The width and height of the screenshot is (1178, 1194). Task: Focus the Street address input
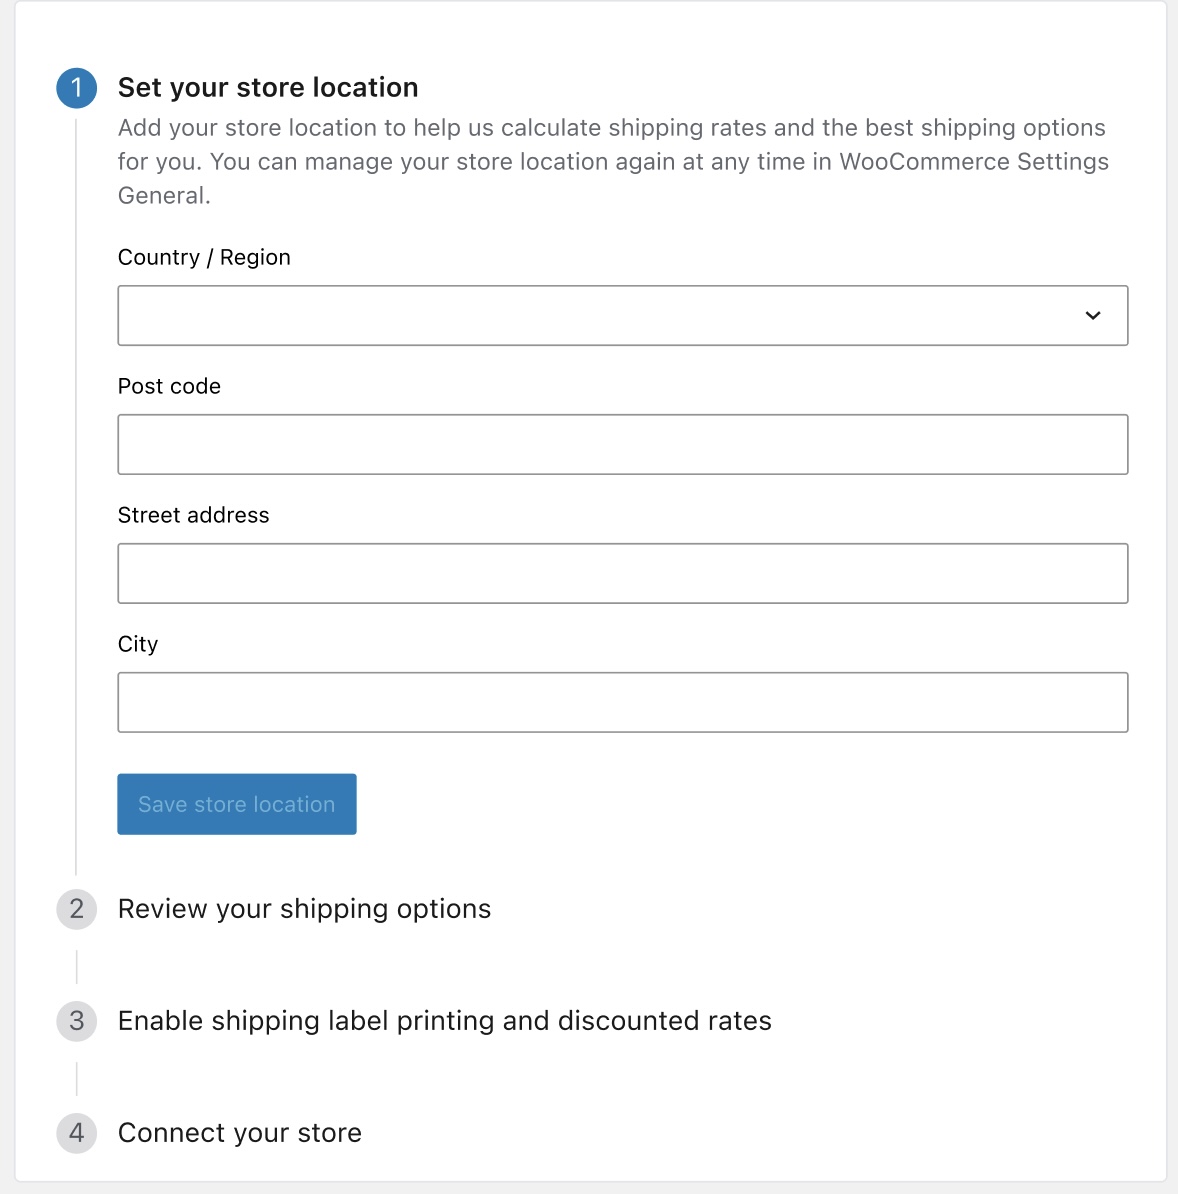[x=623, y=573]
